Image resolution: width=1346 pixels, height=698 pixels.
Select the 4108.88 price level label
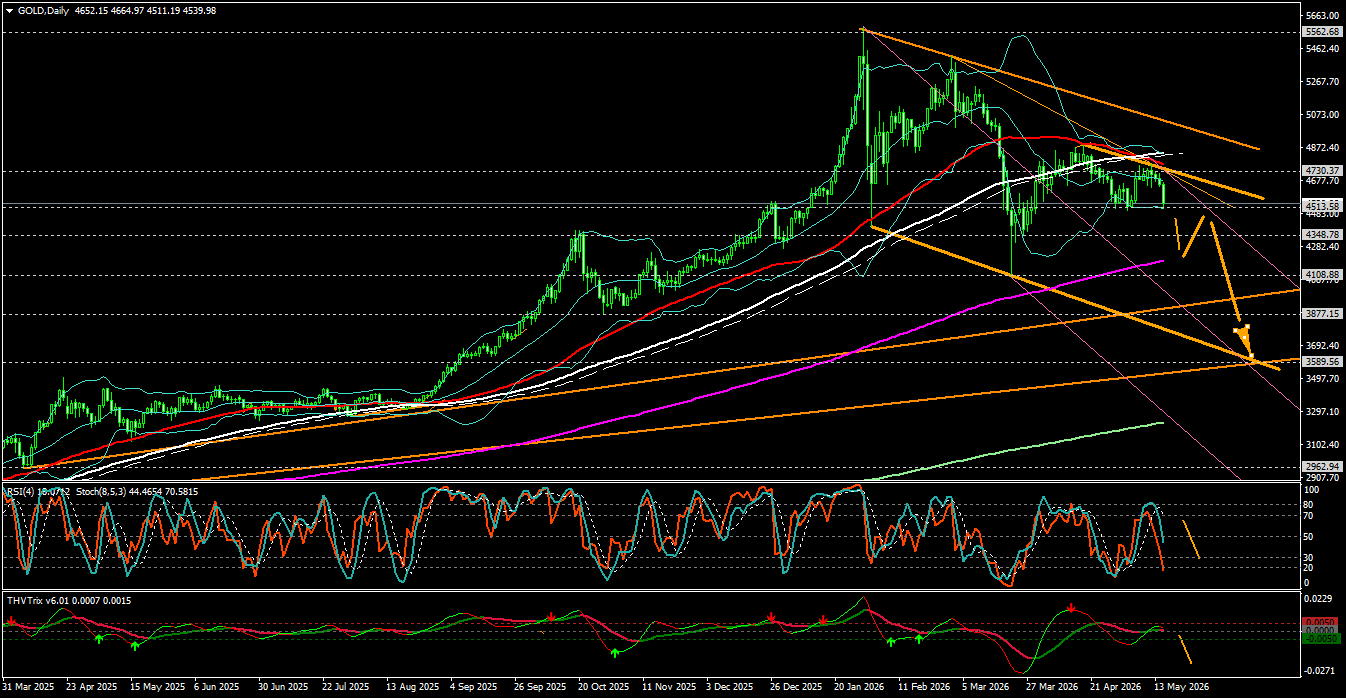pyautogui.click(x=1323, y=275)
